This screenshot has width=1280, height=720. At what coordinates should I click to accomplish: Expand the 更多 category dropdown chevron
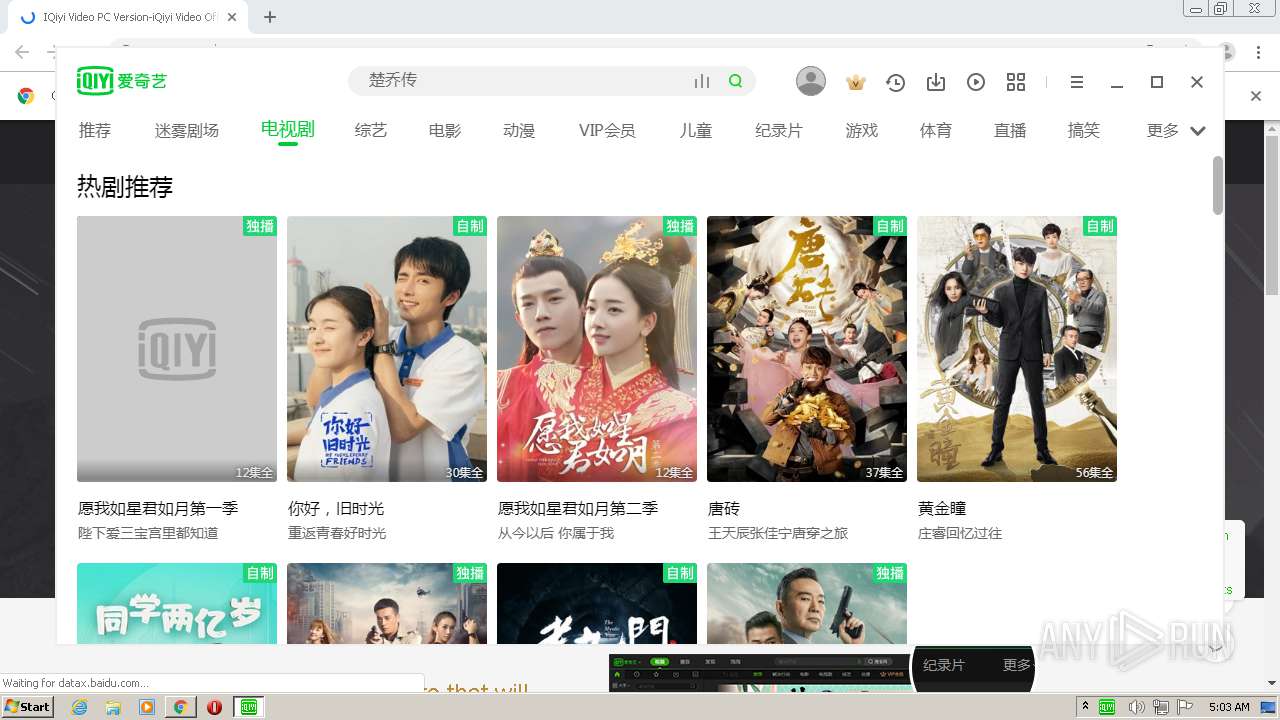1198,131
